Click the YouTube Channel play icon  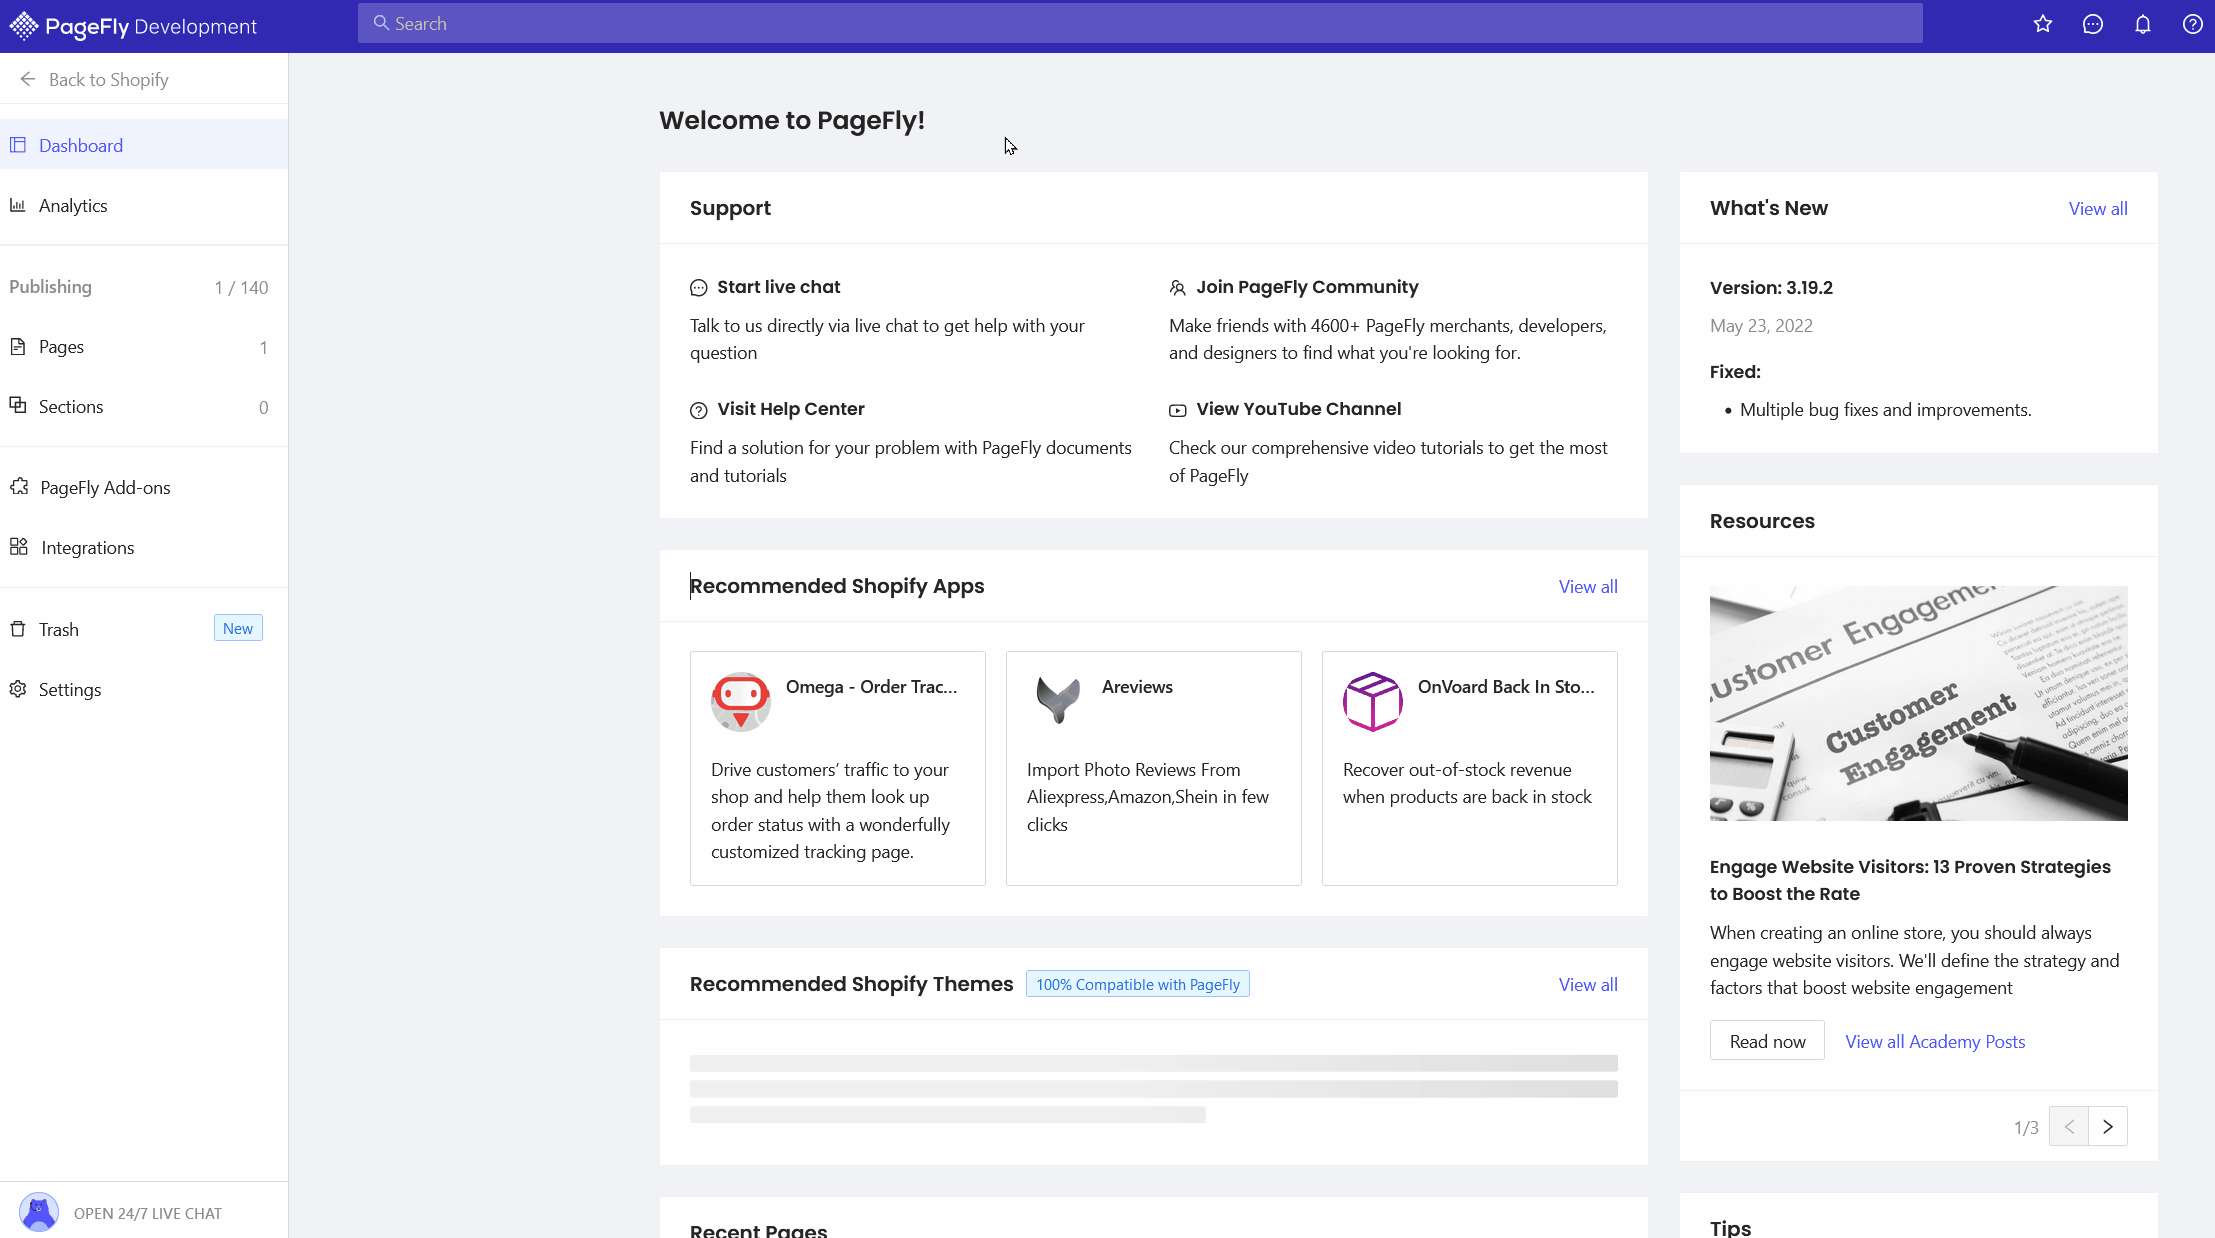pos(1178,410)
